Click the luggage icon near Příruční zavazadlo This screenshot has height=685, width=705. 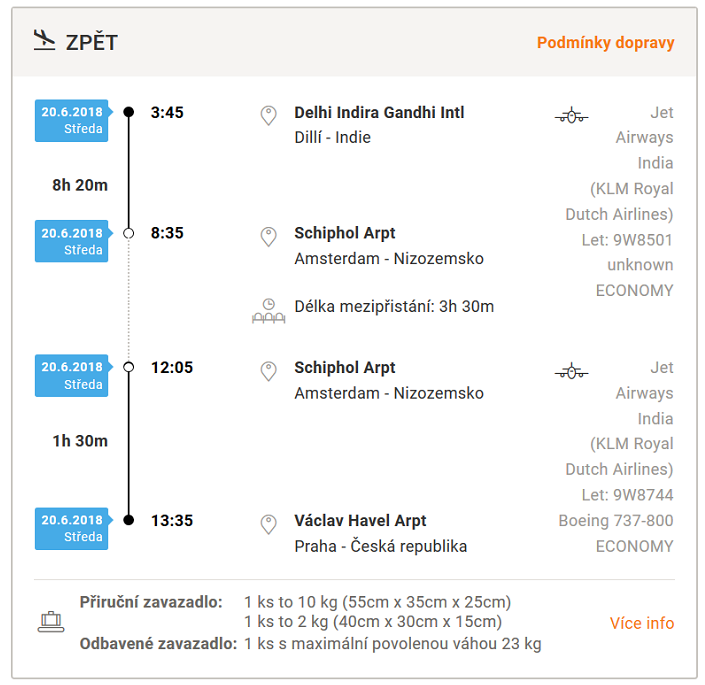tap(51, 622)
